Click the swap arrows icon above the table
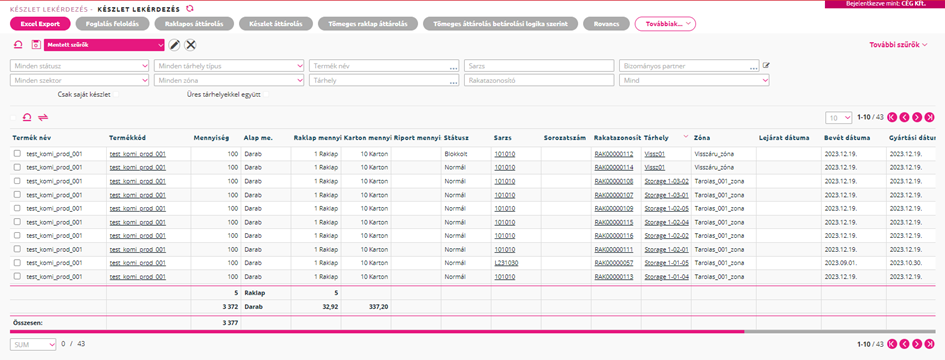This screenshot has width=945, height=360. coord(42,118)
